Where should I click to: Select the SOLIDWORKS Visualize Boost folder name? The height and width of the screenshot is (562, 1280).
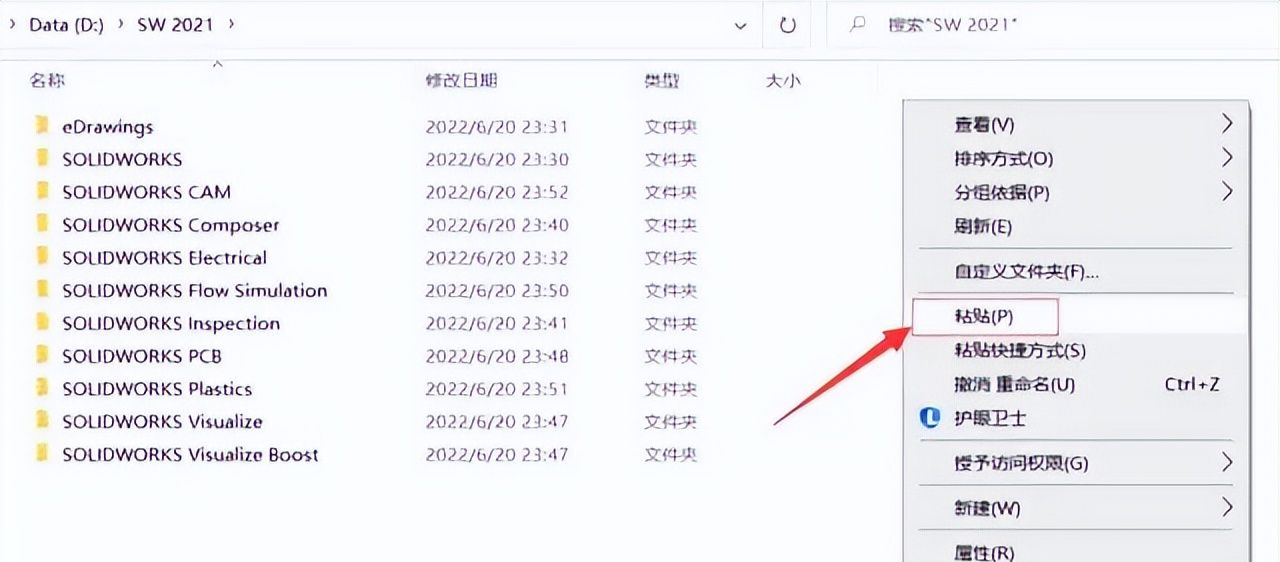tap(190, 454)
